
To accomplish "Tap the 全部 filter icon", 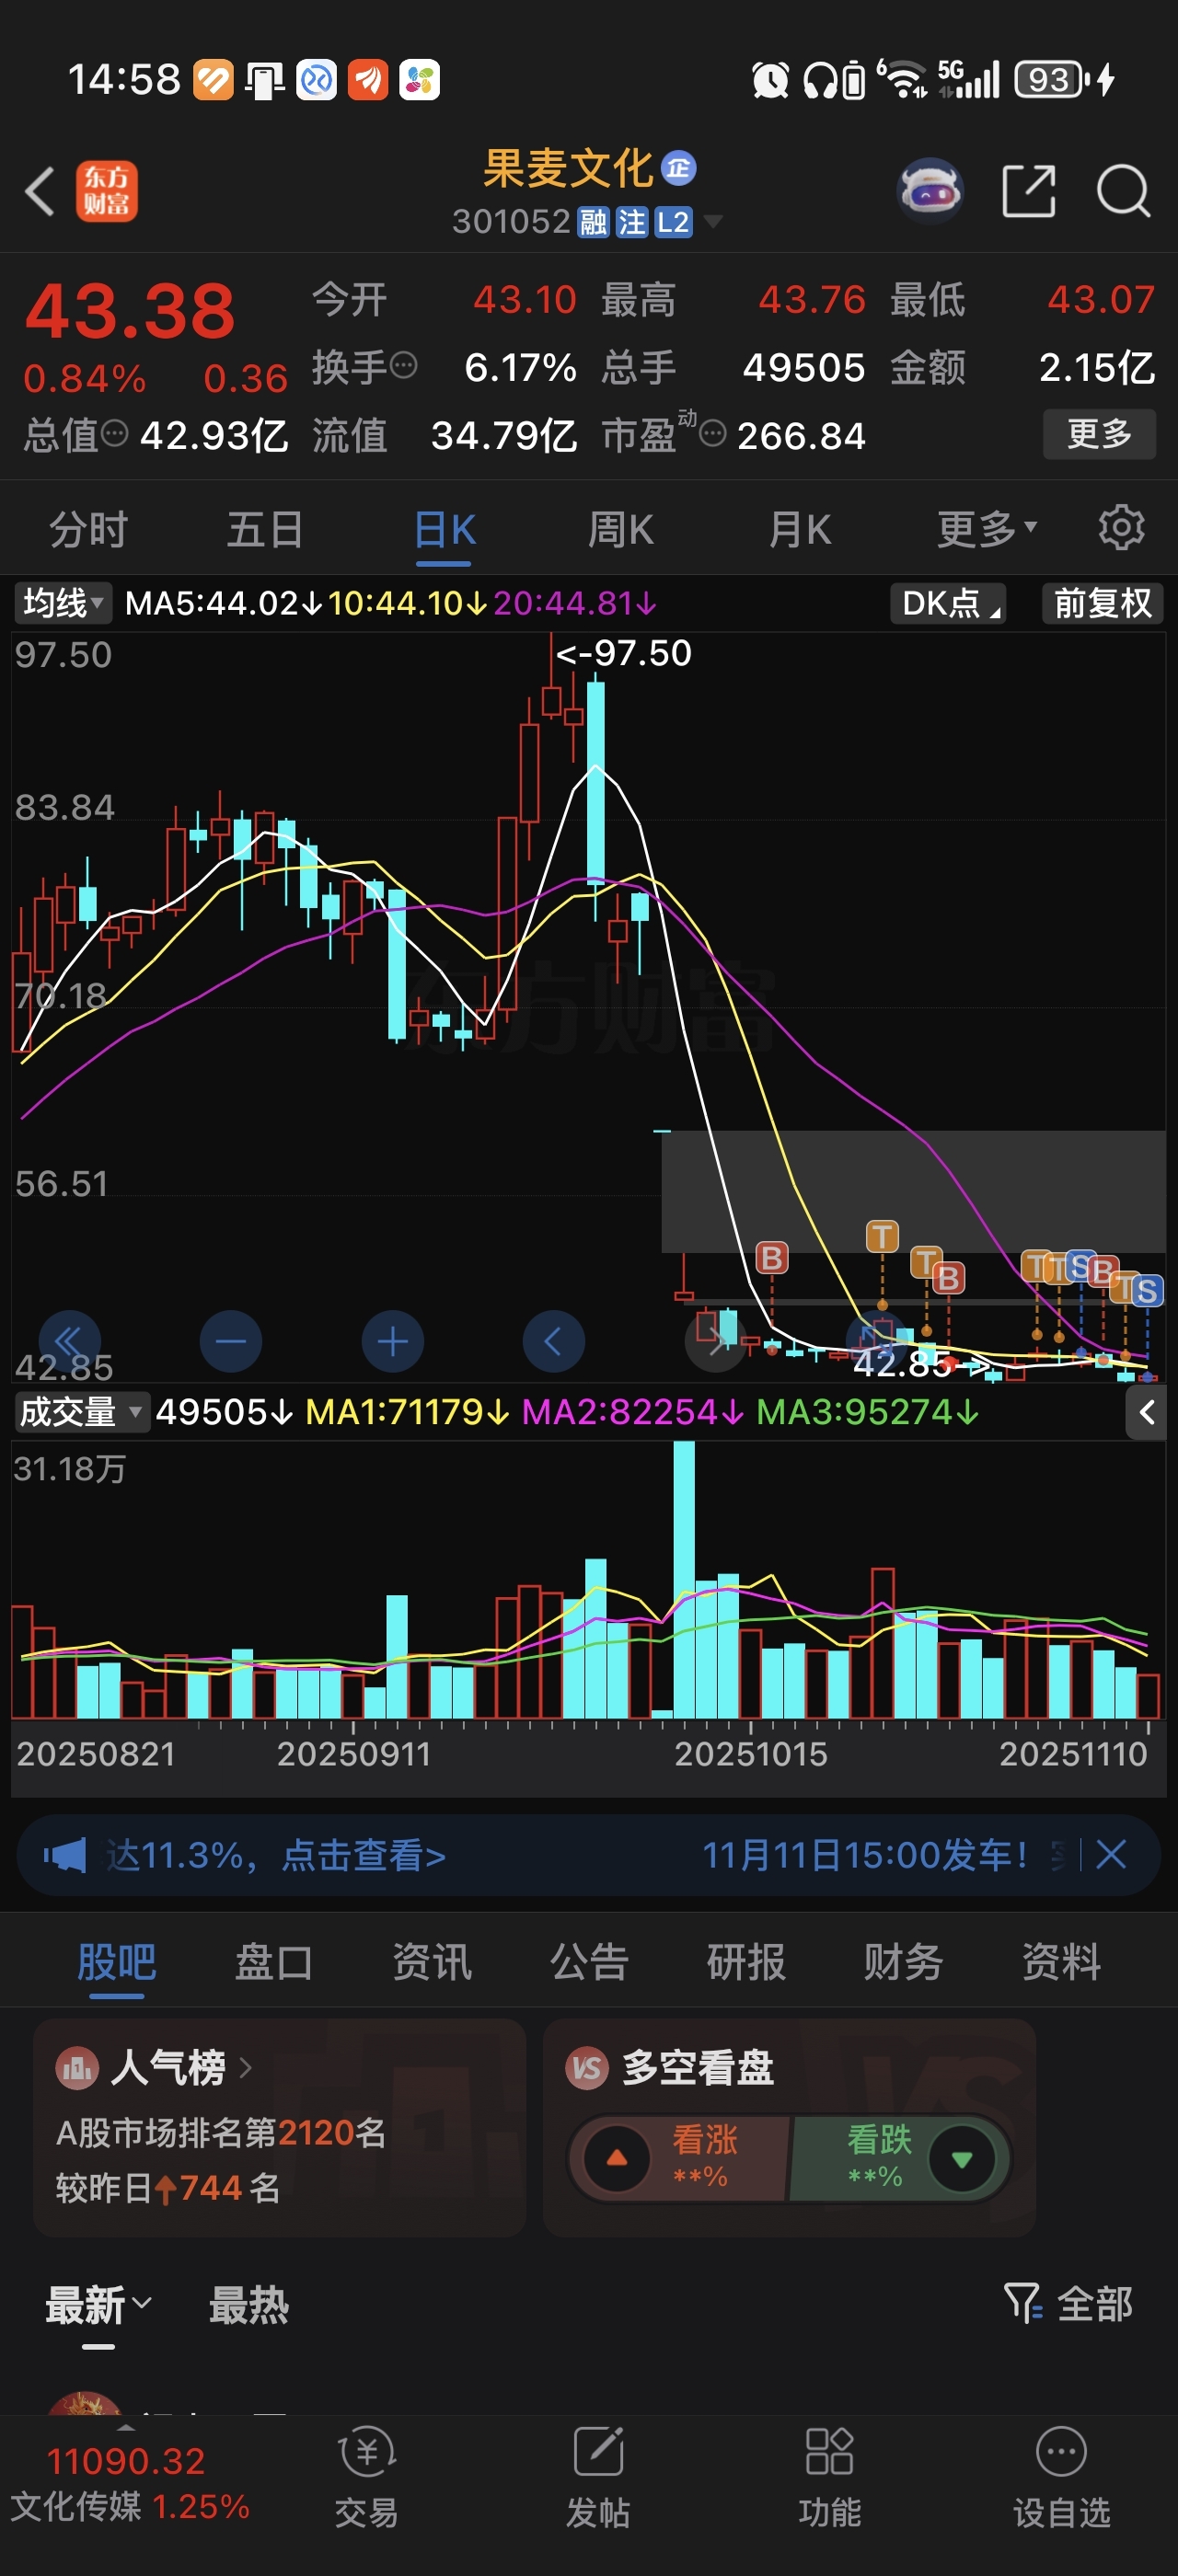I will pyautogui.click(x=1023, y=2303).
